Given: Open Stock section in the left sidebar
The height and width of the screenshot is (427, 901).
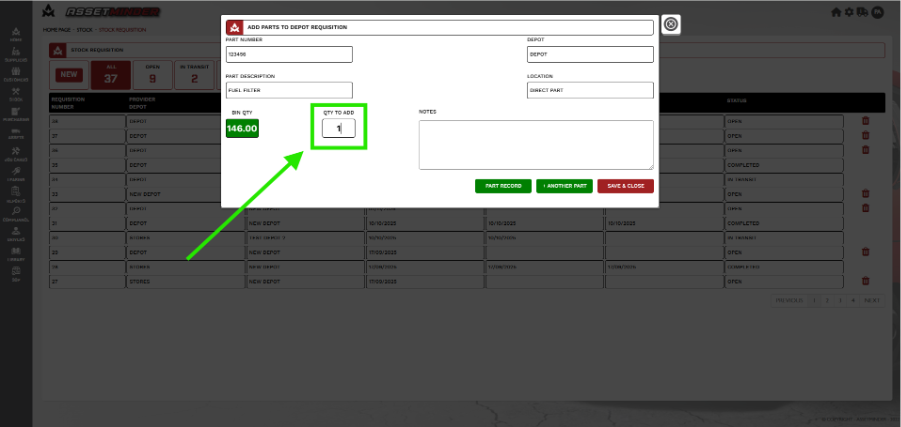Looking at the screenshot, I should 16,94.
